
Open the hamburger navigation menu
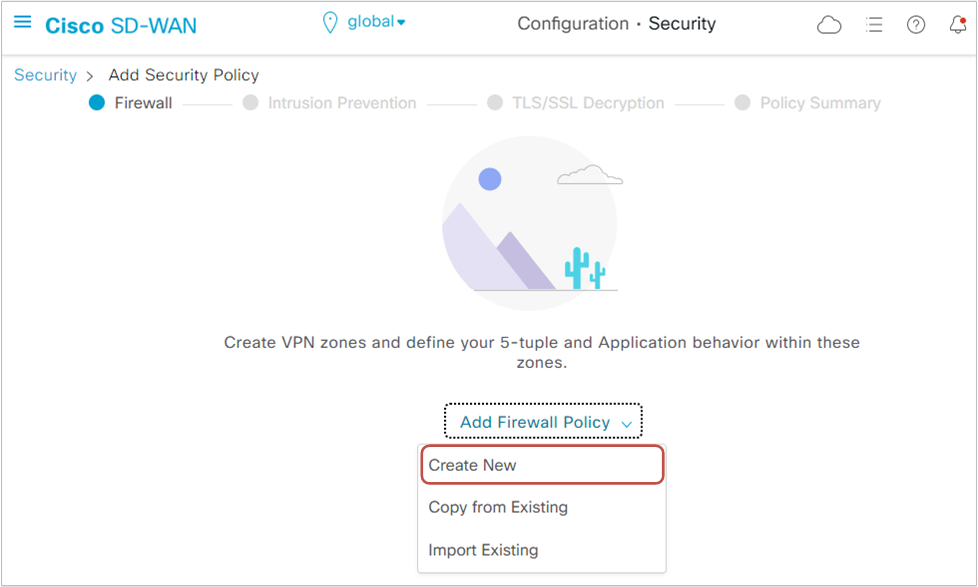[x=22, y=22]
